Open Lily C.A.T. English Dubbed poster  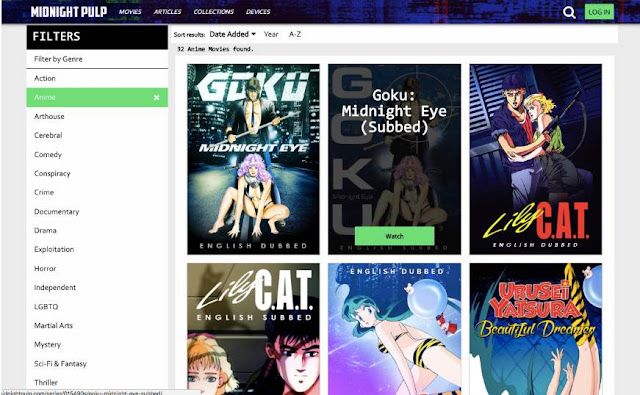(536, 159)
